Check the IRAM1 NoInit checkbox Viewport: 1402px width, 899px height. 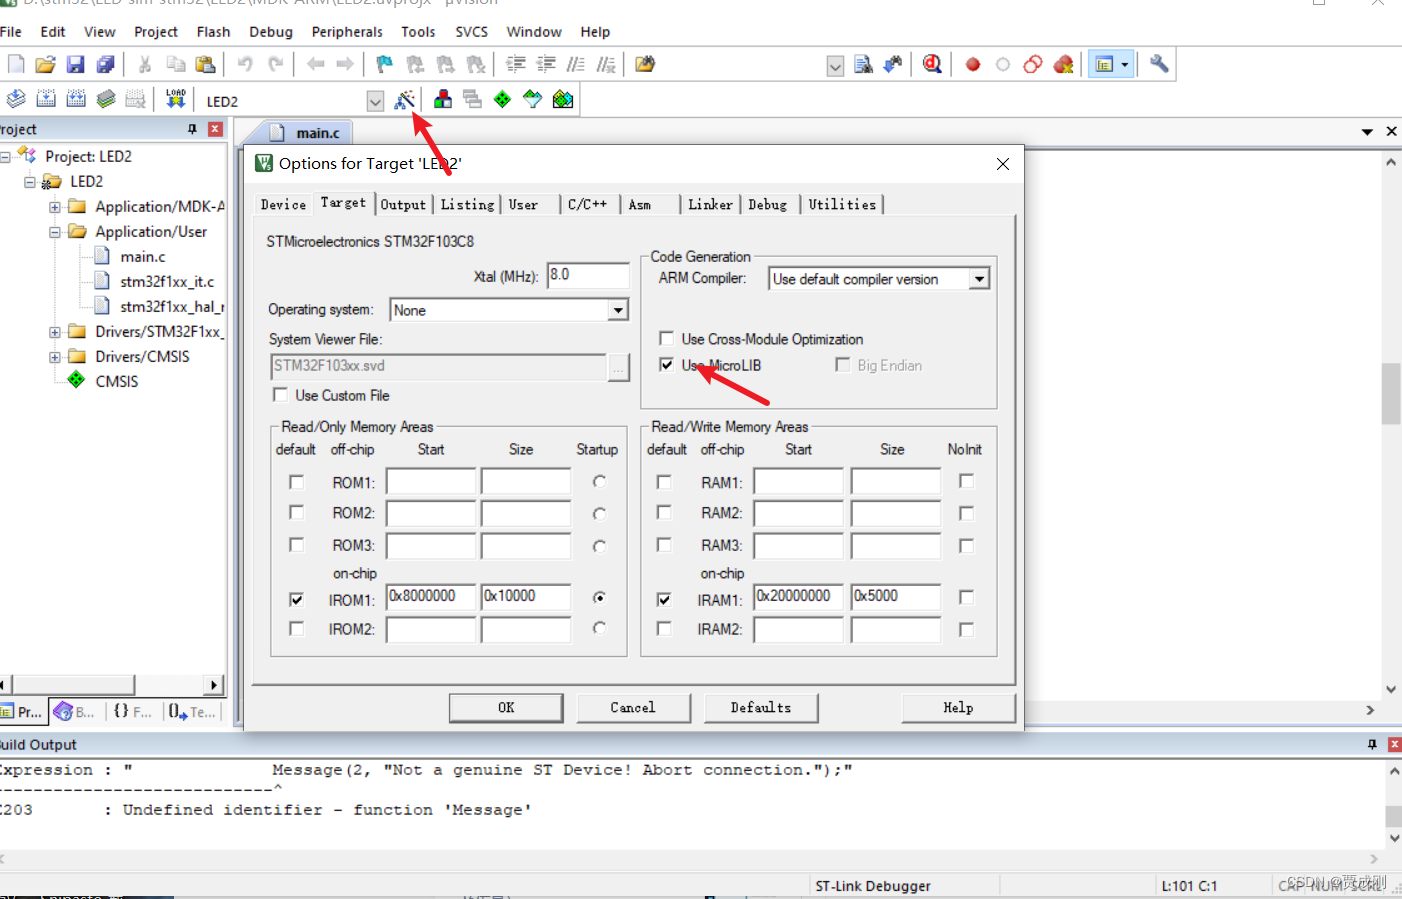(966, 596)
